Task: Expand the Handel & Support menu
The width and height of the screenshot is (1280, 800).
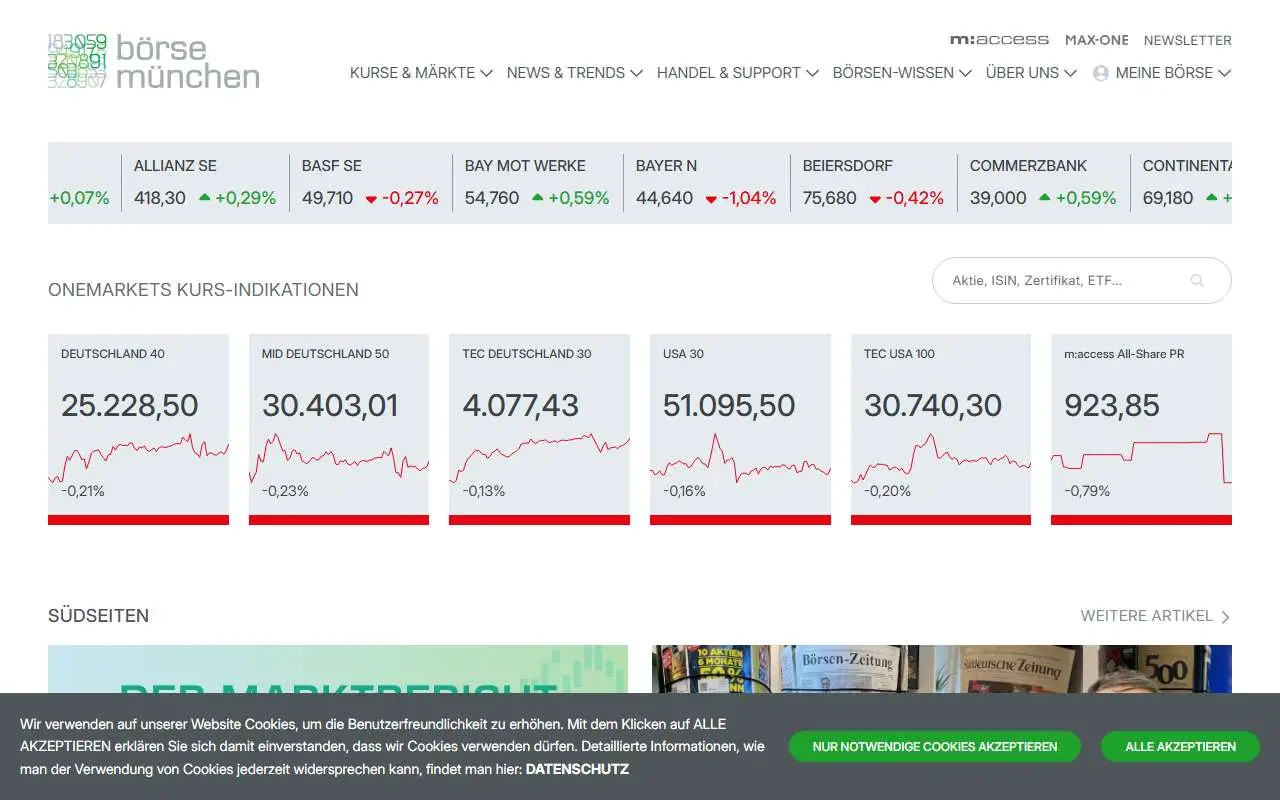Action: click(x=737, y=73)
